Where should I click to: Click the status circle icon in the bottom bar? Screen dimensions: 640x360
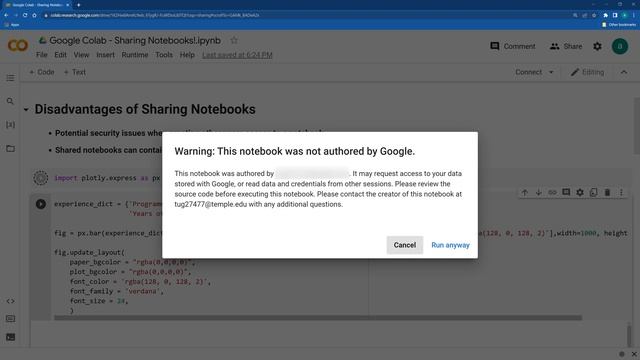point(622,354)
